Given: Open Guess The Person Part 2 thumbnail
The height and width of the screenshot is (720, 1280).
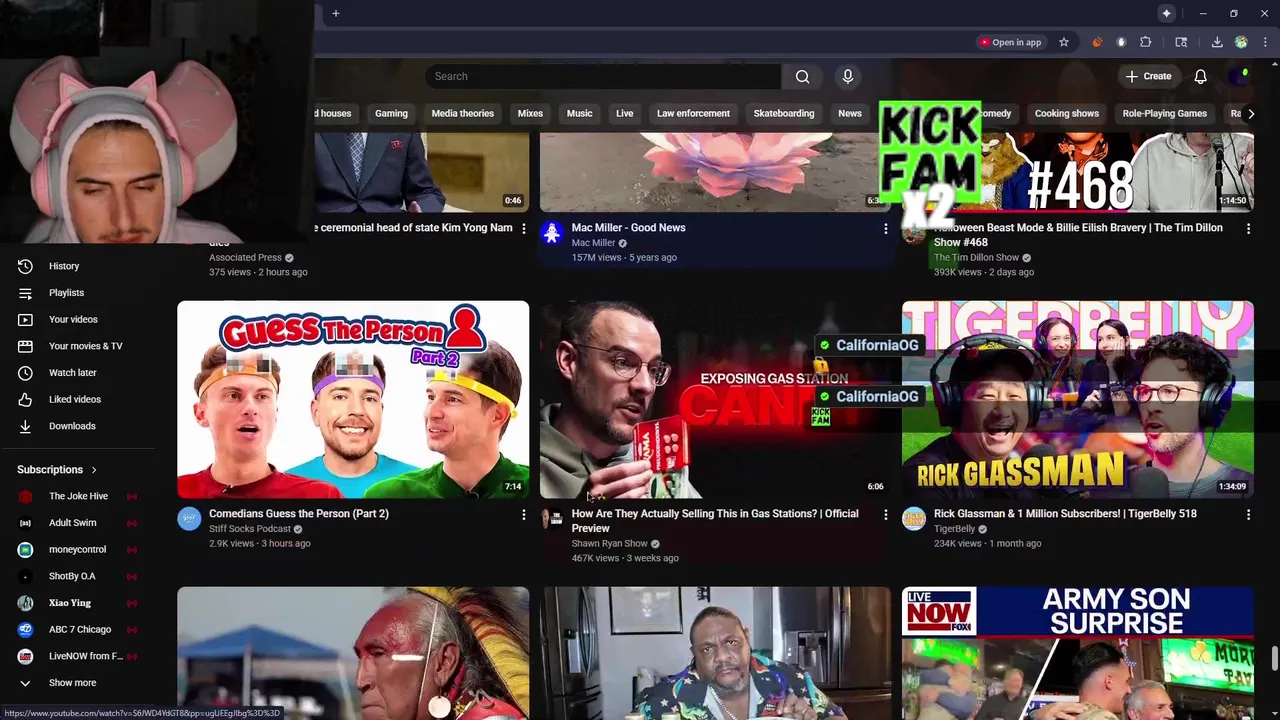Looking at the screenshot, I should 353,399.
